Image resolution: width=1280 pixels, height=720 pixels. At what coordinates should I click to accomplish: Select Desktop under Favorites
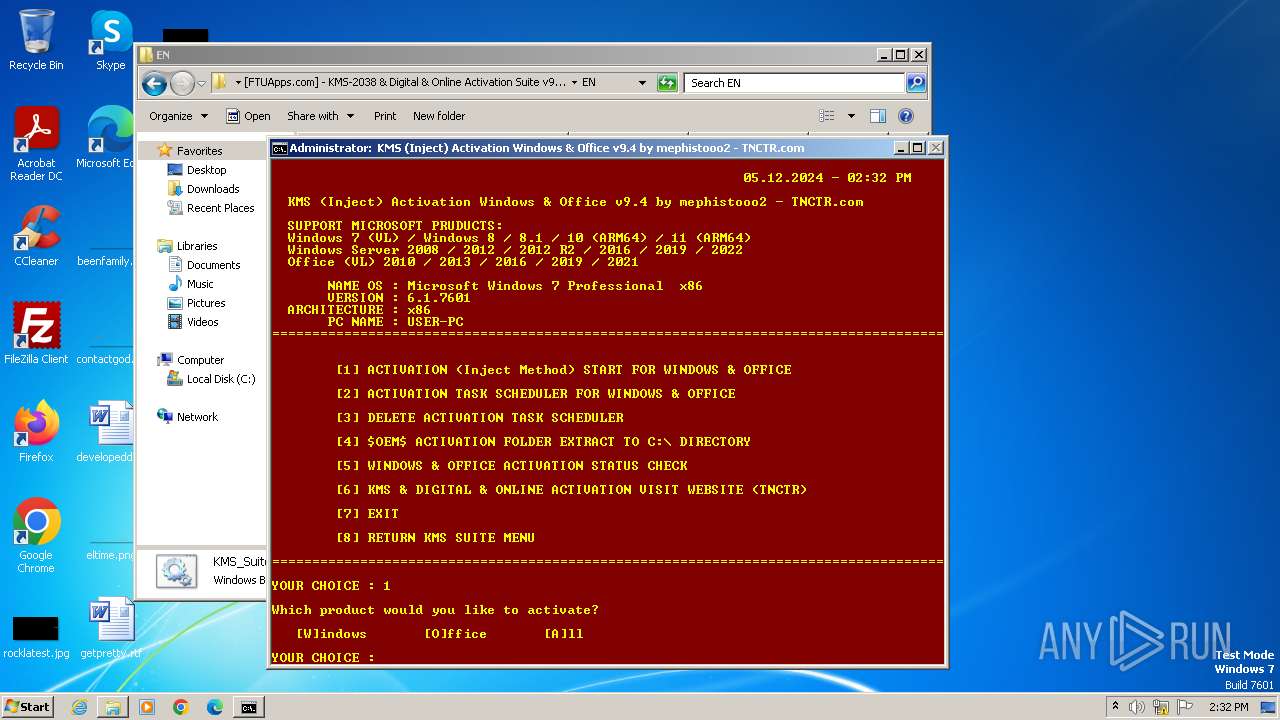click(x=206, y=170)
